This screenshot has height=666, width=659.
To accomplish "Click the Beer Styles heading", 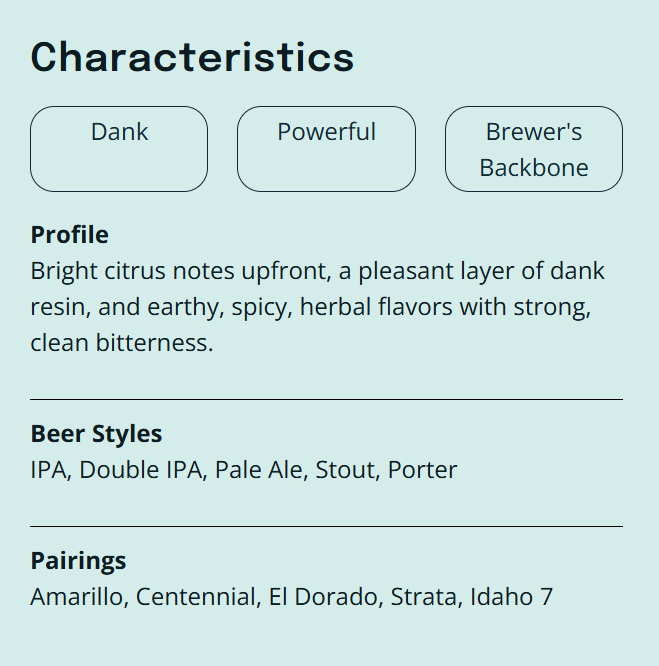I will 96,434.
